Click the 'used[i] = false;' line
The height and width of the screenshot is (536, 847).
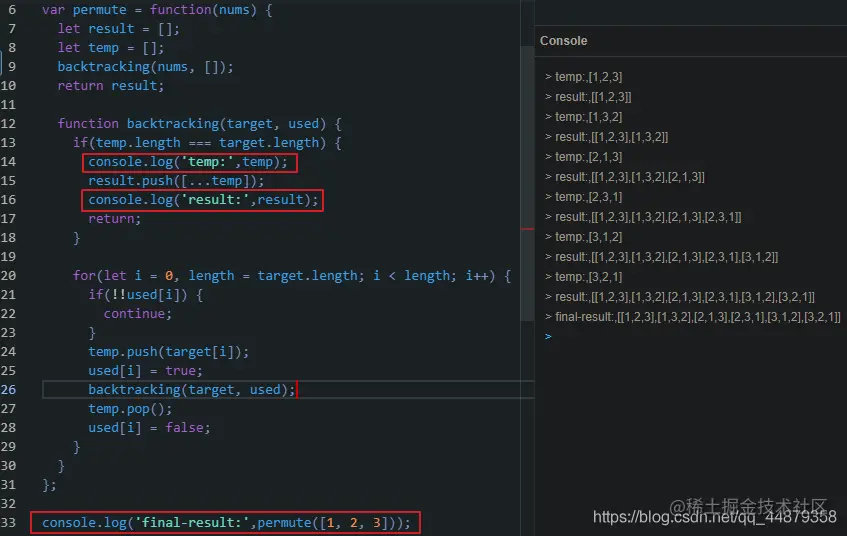tap(149, 427)
